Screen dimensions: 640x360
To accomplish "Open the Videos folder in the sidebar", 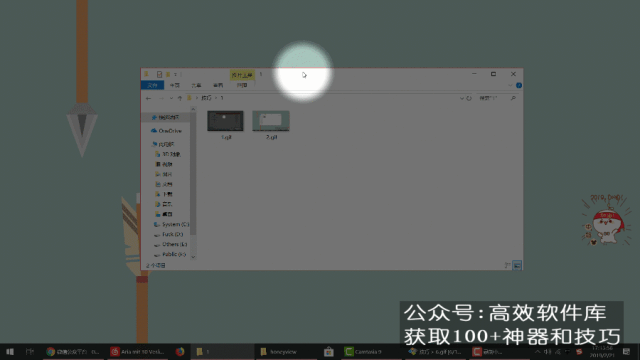I will tap(164, 164).
